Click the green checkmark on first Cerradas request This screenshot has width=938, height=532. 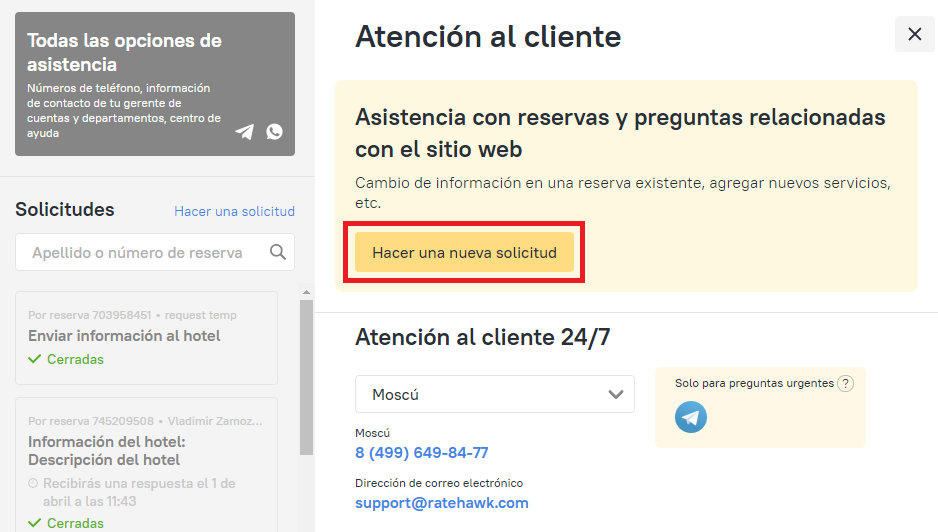[x=35, y=359]
